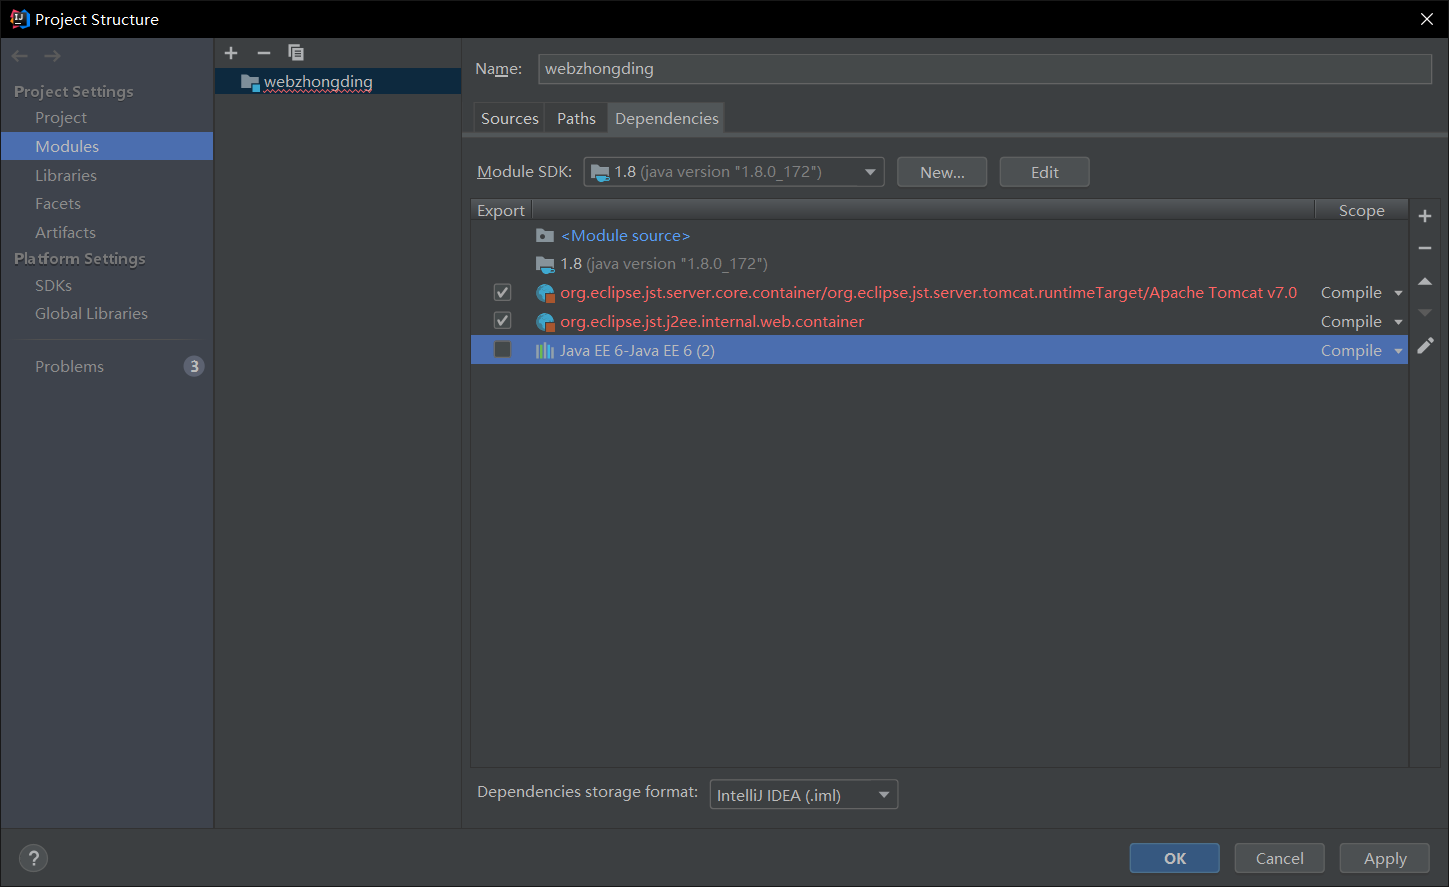Image resolution: width=1449 pixels, height=887 pixels.
Task: Select webzhongding module in tree
Action: [338, 82]
